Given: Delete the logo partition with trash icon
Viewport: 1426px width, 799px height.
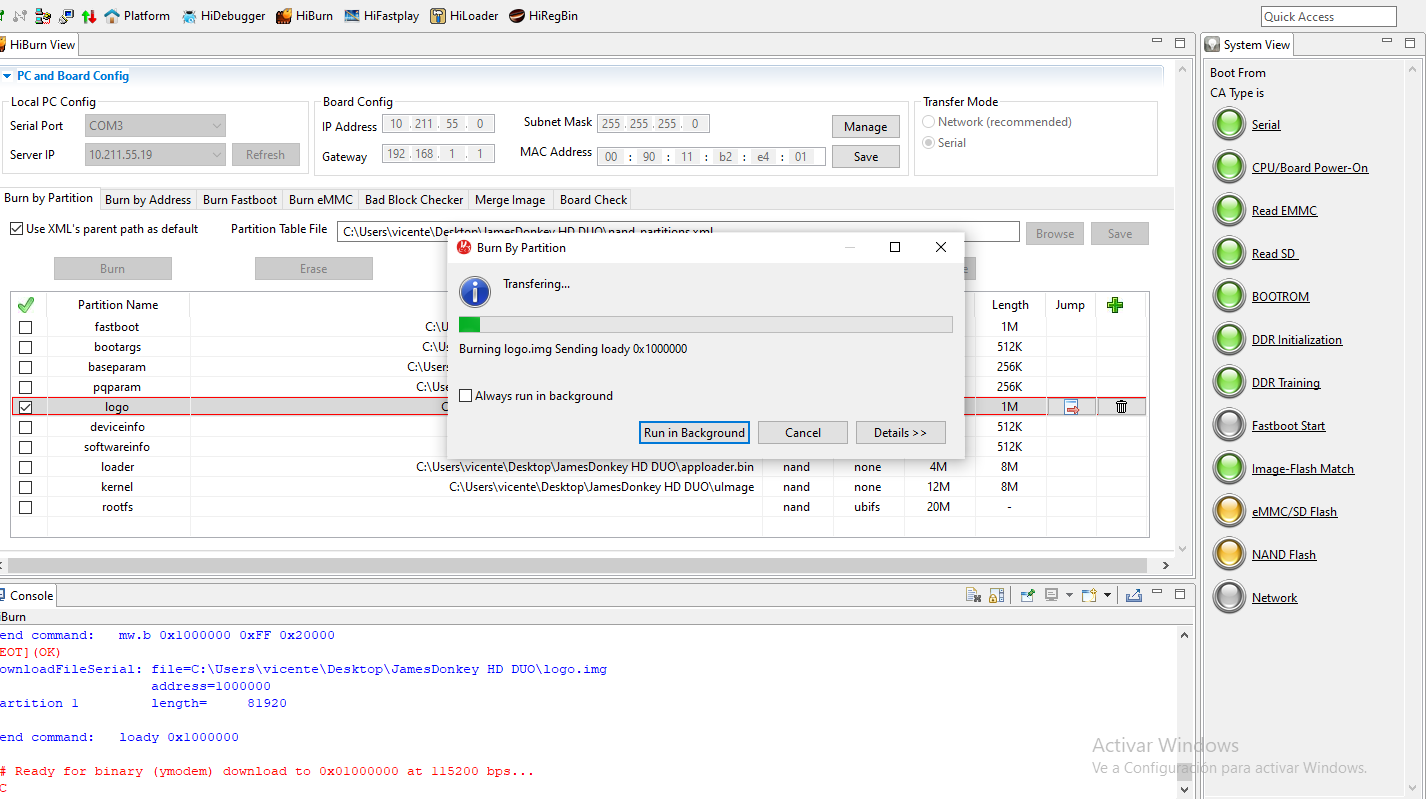Looking at the screenshot, I should pyautogui.click(x=1121, y=407).
